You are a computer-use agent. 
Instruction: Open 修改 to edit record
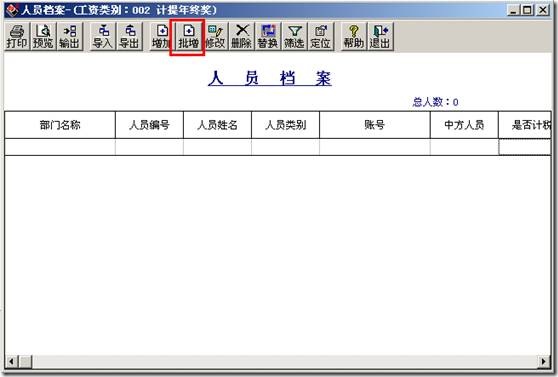point(215,36)
